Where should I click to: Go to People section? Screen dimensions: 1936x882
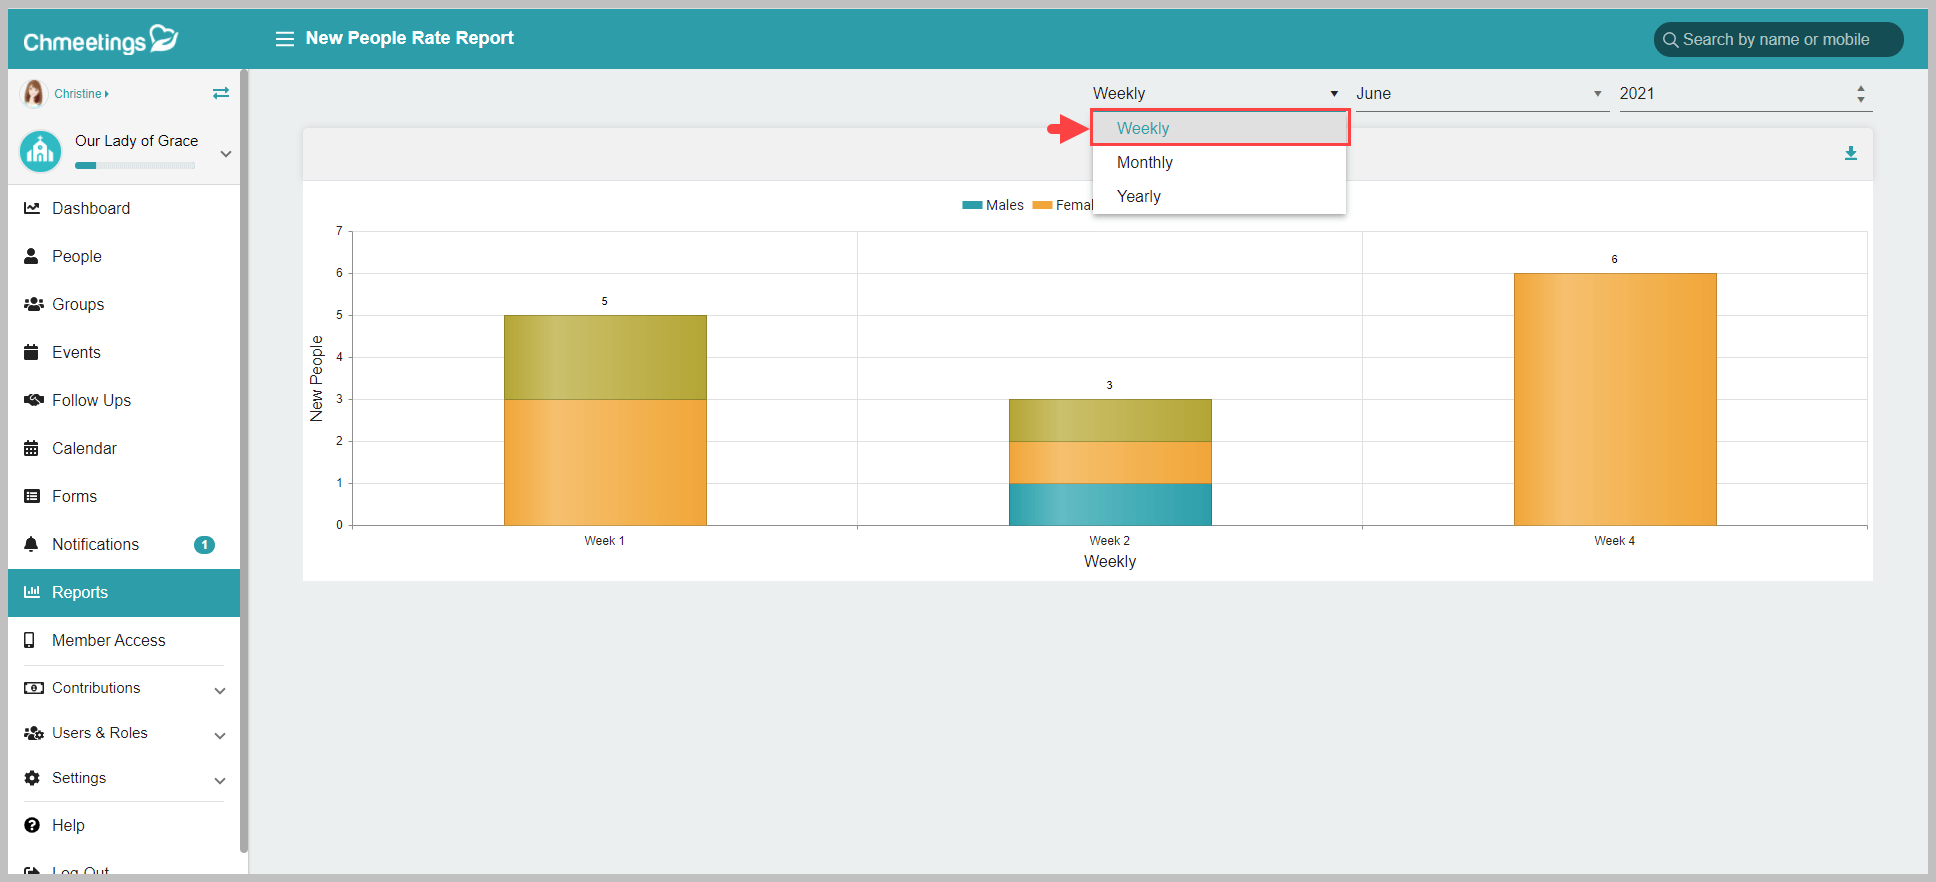pos(77,256)
